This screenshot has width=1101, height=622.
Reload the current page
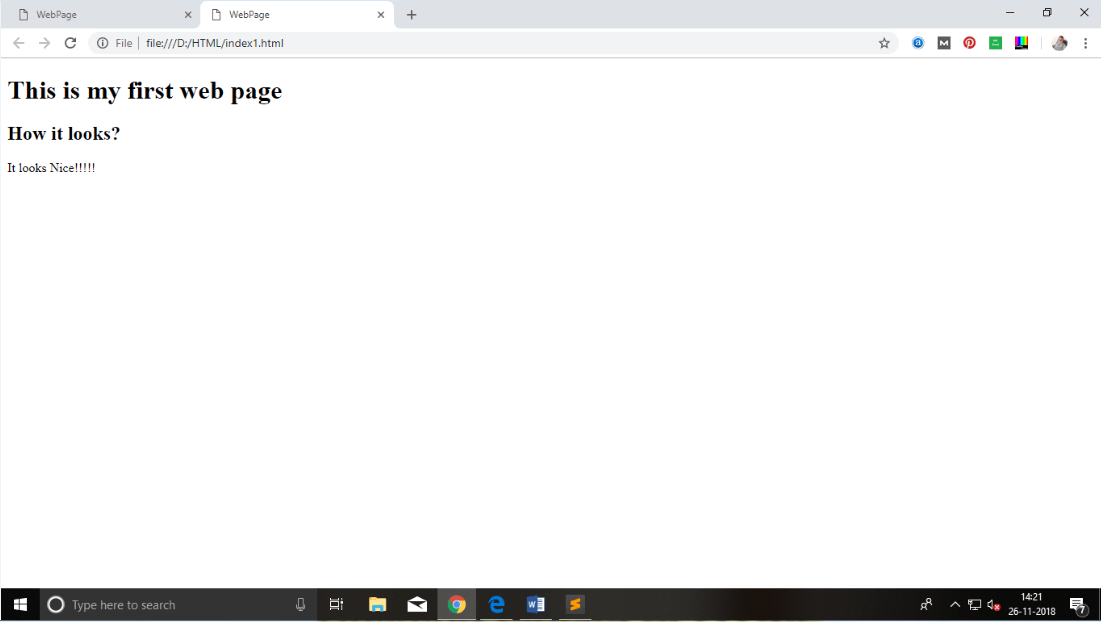pos(70,43)
